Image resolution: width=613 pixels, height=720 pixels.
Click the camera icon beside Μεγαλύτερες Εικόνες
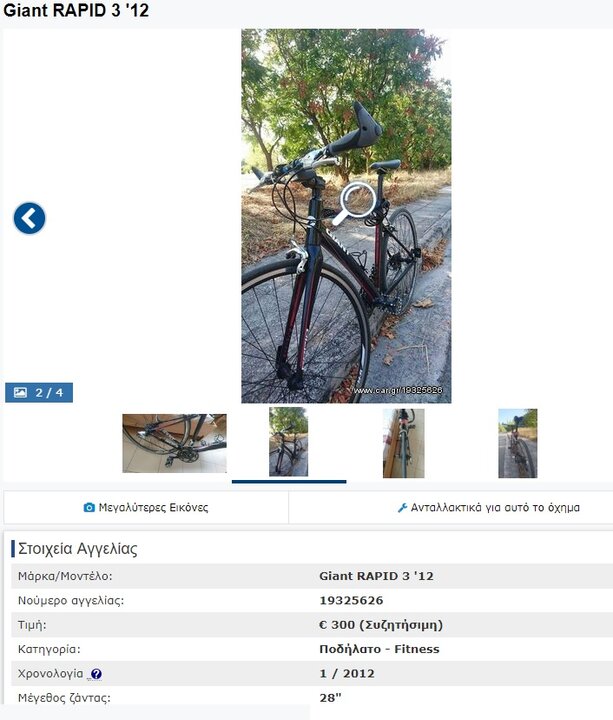pos(89,507)
